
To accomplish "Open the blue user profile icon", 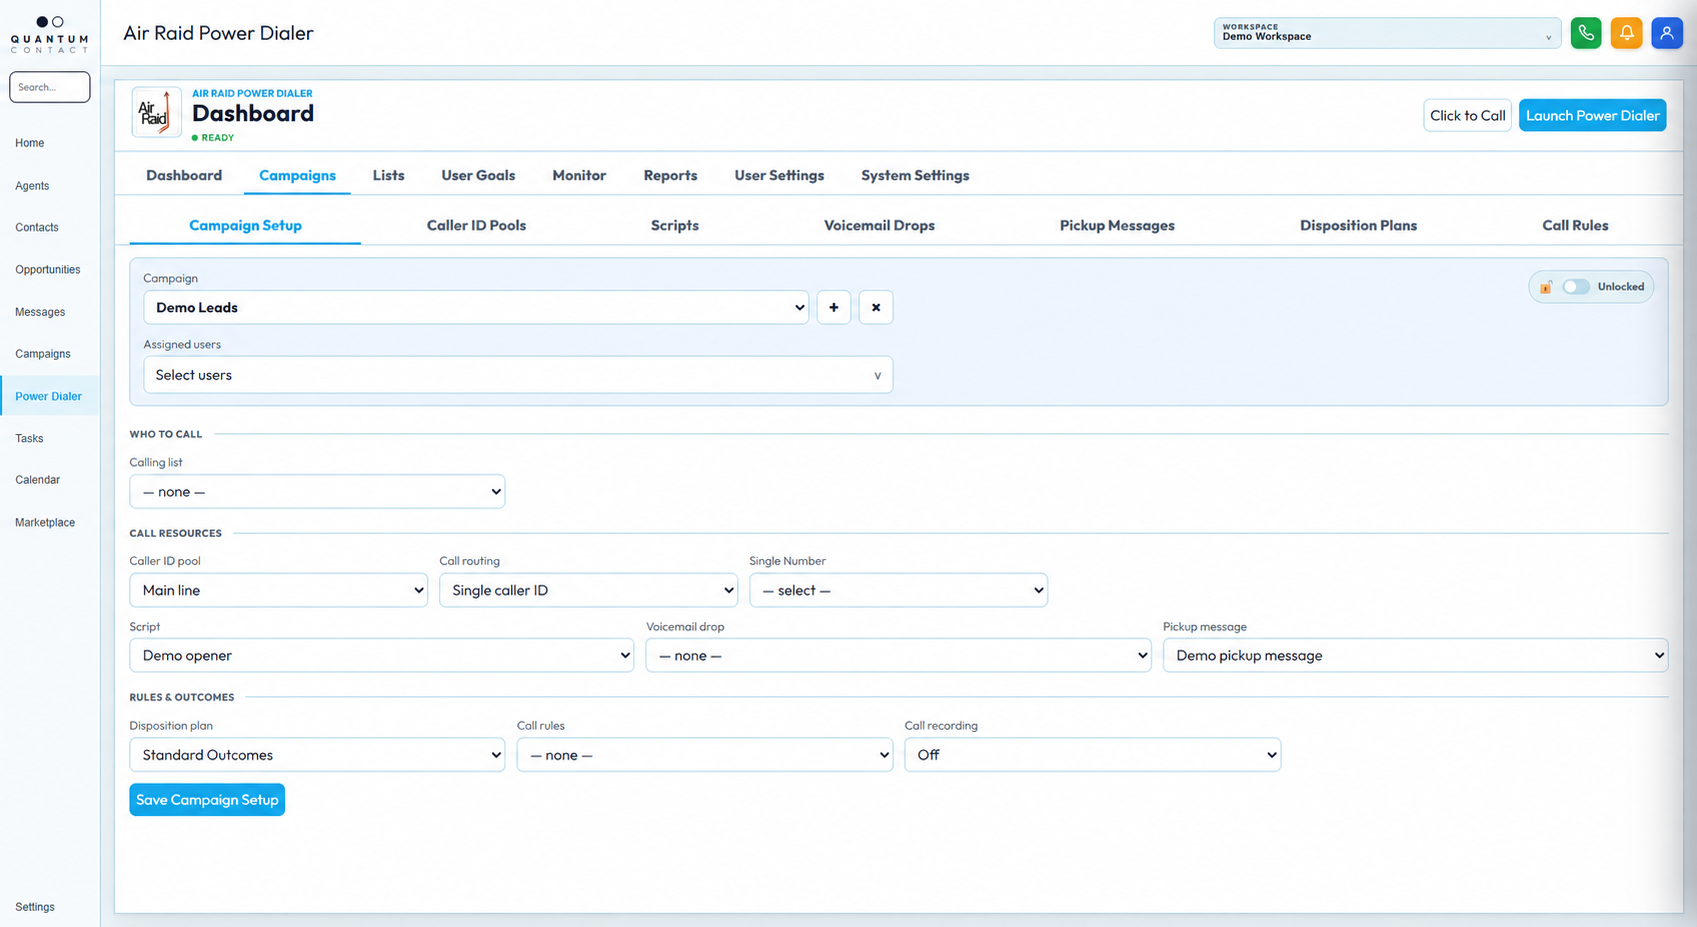I will pyautogui.click(x=1667, y=33).
